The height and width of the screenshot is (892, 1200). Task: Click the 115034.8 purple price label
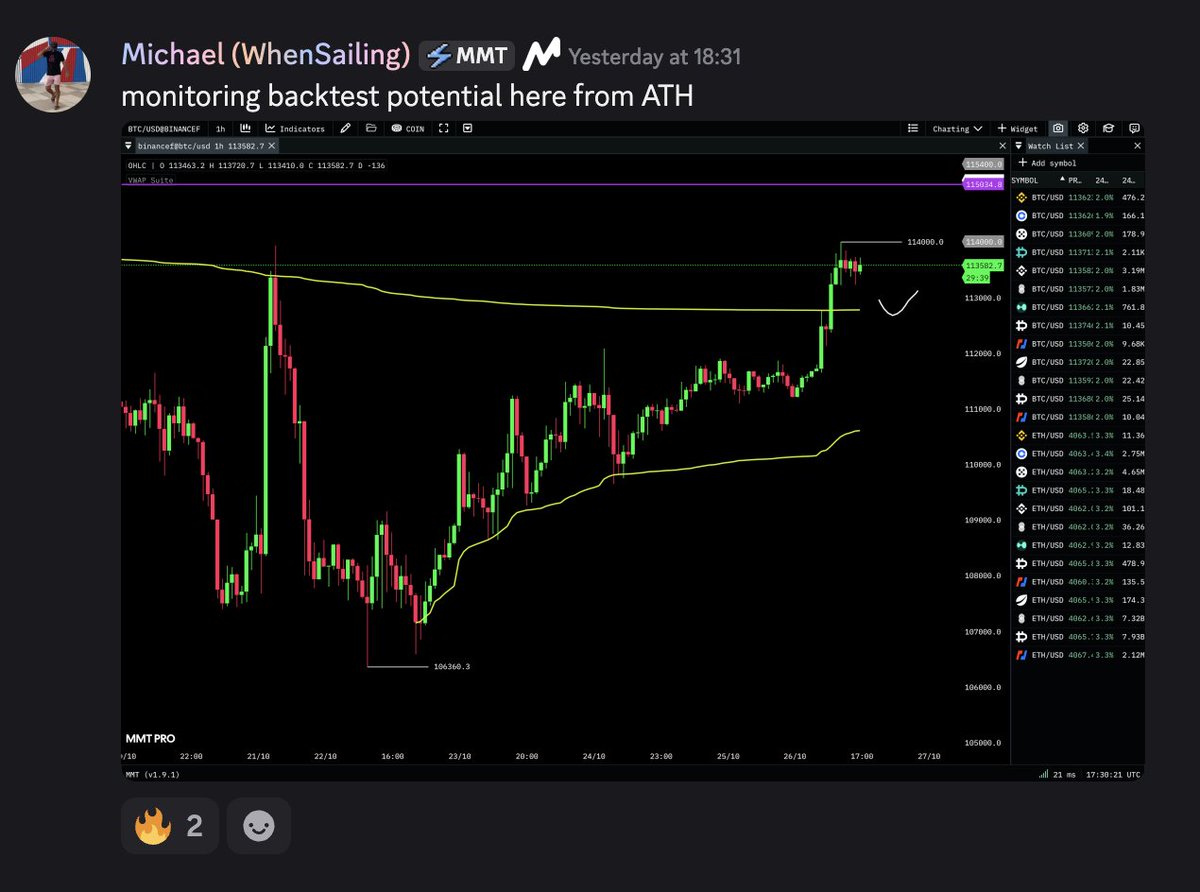(981, 184)
